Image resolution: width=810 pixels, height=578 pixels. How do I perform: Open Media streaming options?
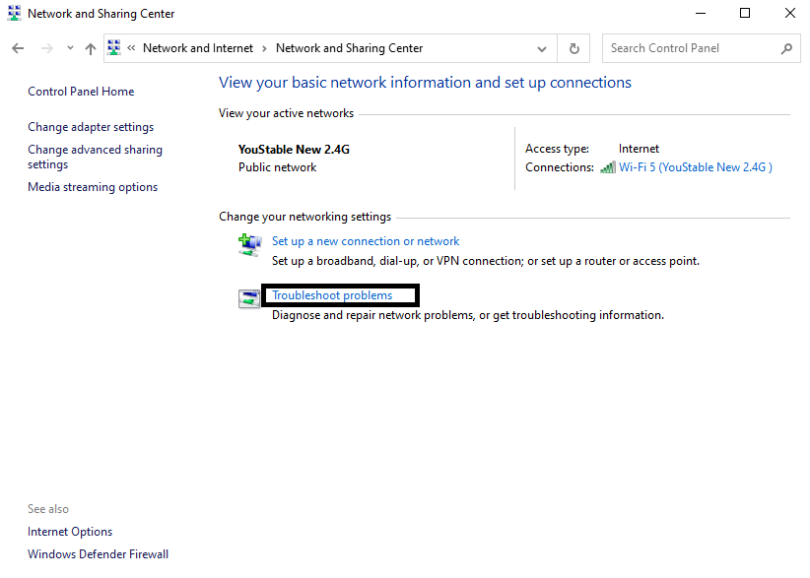point(92,187)
